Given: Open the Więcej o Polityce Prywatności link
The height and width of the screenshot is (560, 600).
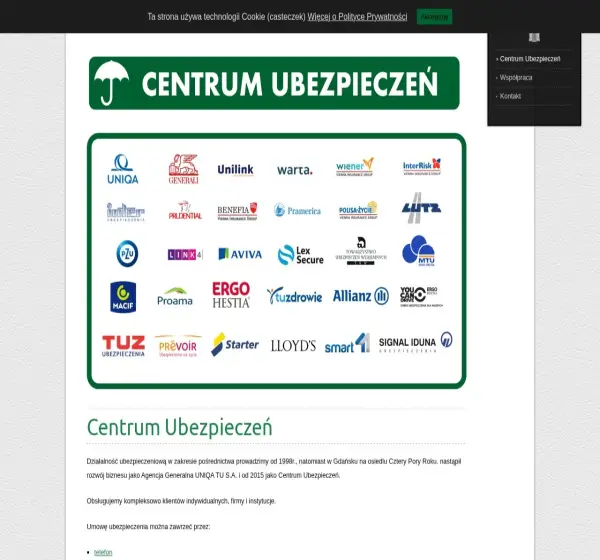Looking at the screenshot, I should point(357,17).
